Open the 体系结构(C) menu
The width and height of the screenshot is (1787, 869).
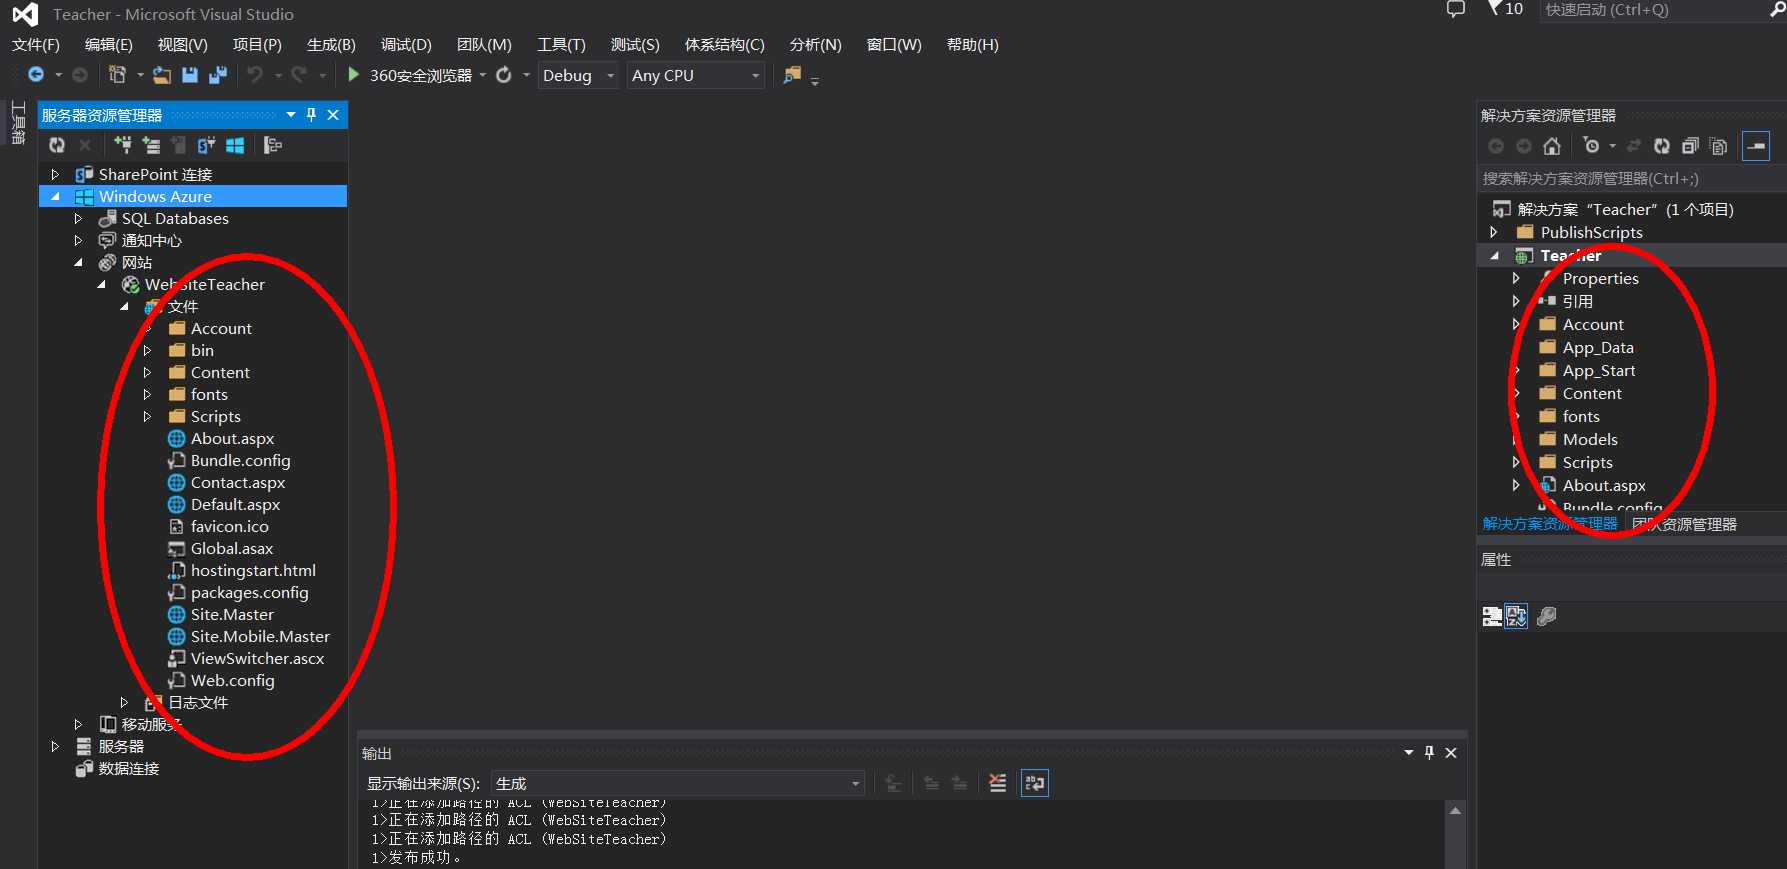pyautogui.click(x=724, y=44)
